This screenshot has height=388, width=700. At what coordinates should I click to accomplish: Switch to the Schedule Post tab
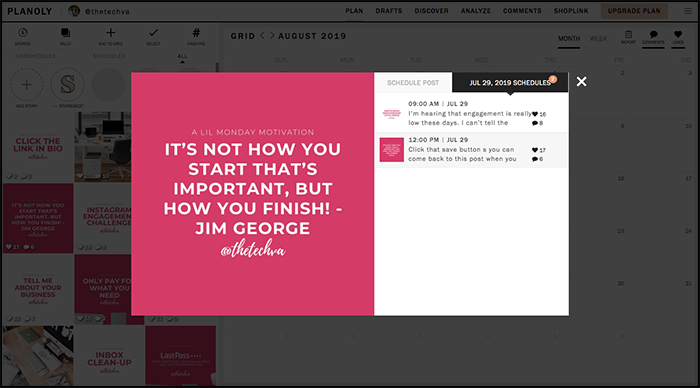coord(413,83)
